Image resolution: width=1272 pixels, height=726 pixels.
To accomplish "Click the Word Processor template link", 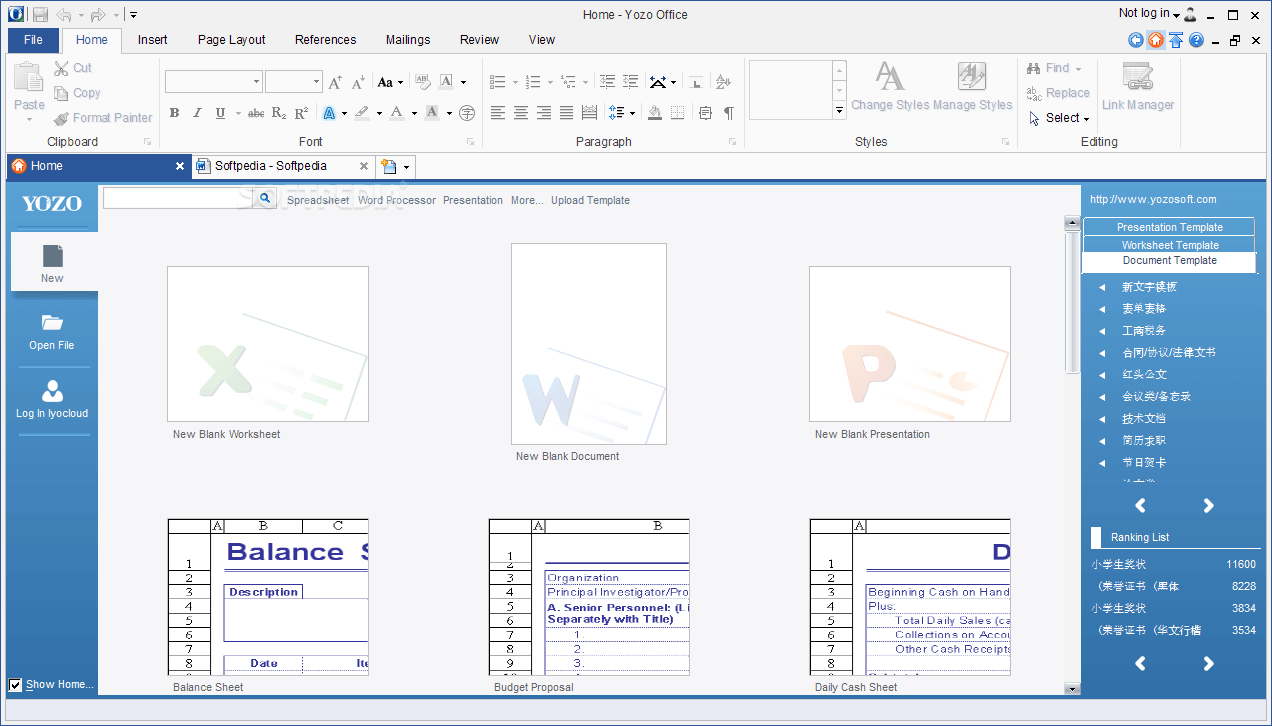I will (397, 200).
